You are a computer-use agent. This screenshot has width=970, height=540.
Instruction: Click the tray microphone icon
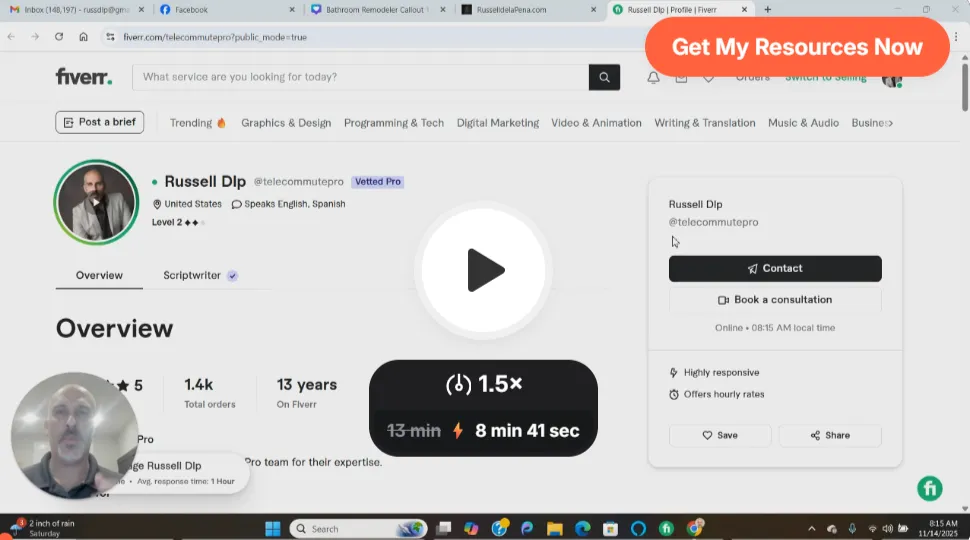[852, 529]
